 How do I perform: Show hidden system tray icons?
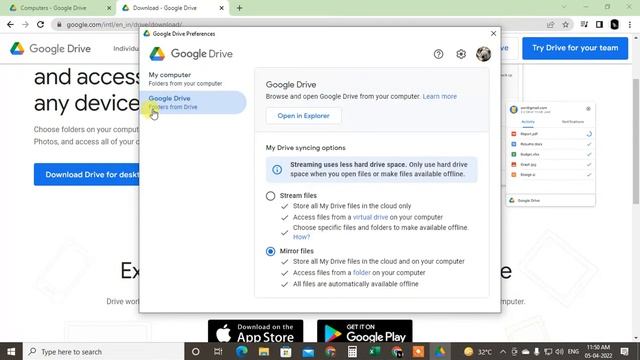pyautogui.click(x=503, y=351)
